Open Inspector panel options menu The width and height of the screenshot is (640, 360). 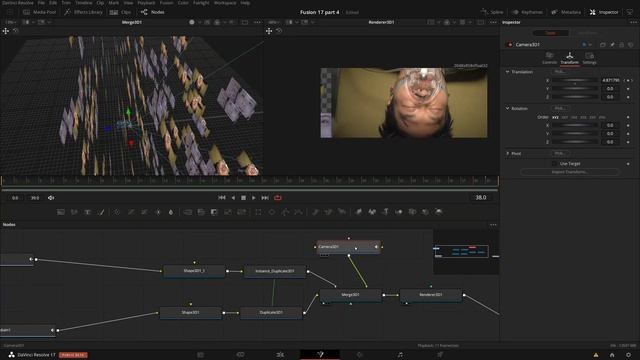[633, 22]
